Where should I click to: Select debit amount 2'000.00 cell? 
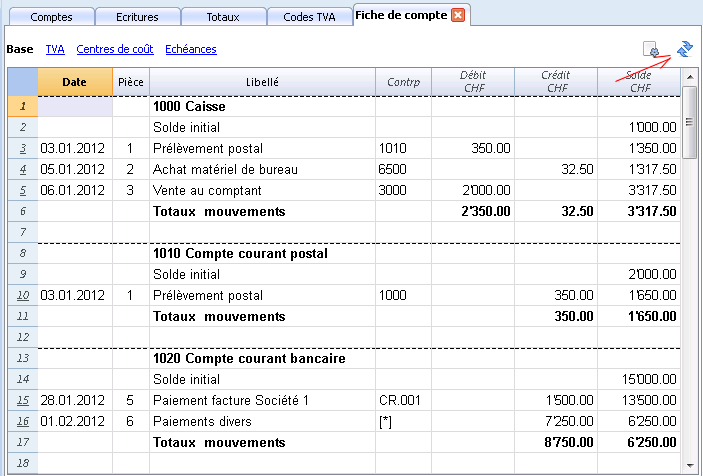pyautogui.click(x=473, y=190)
